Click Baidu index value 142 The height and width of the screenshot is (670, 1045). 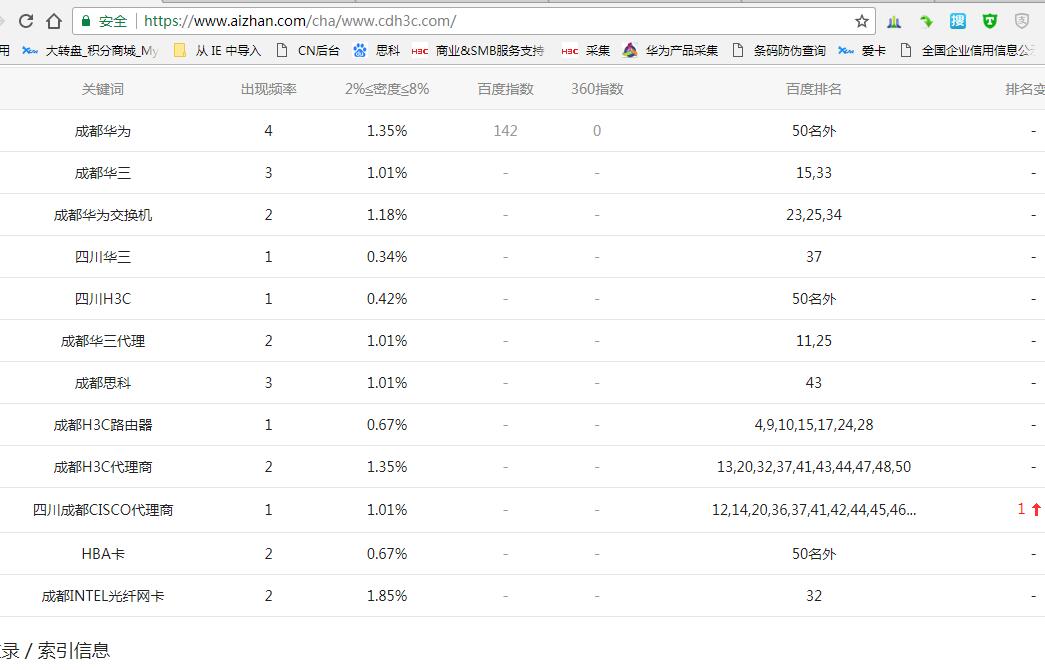click(505, 131)
